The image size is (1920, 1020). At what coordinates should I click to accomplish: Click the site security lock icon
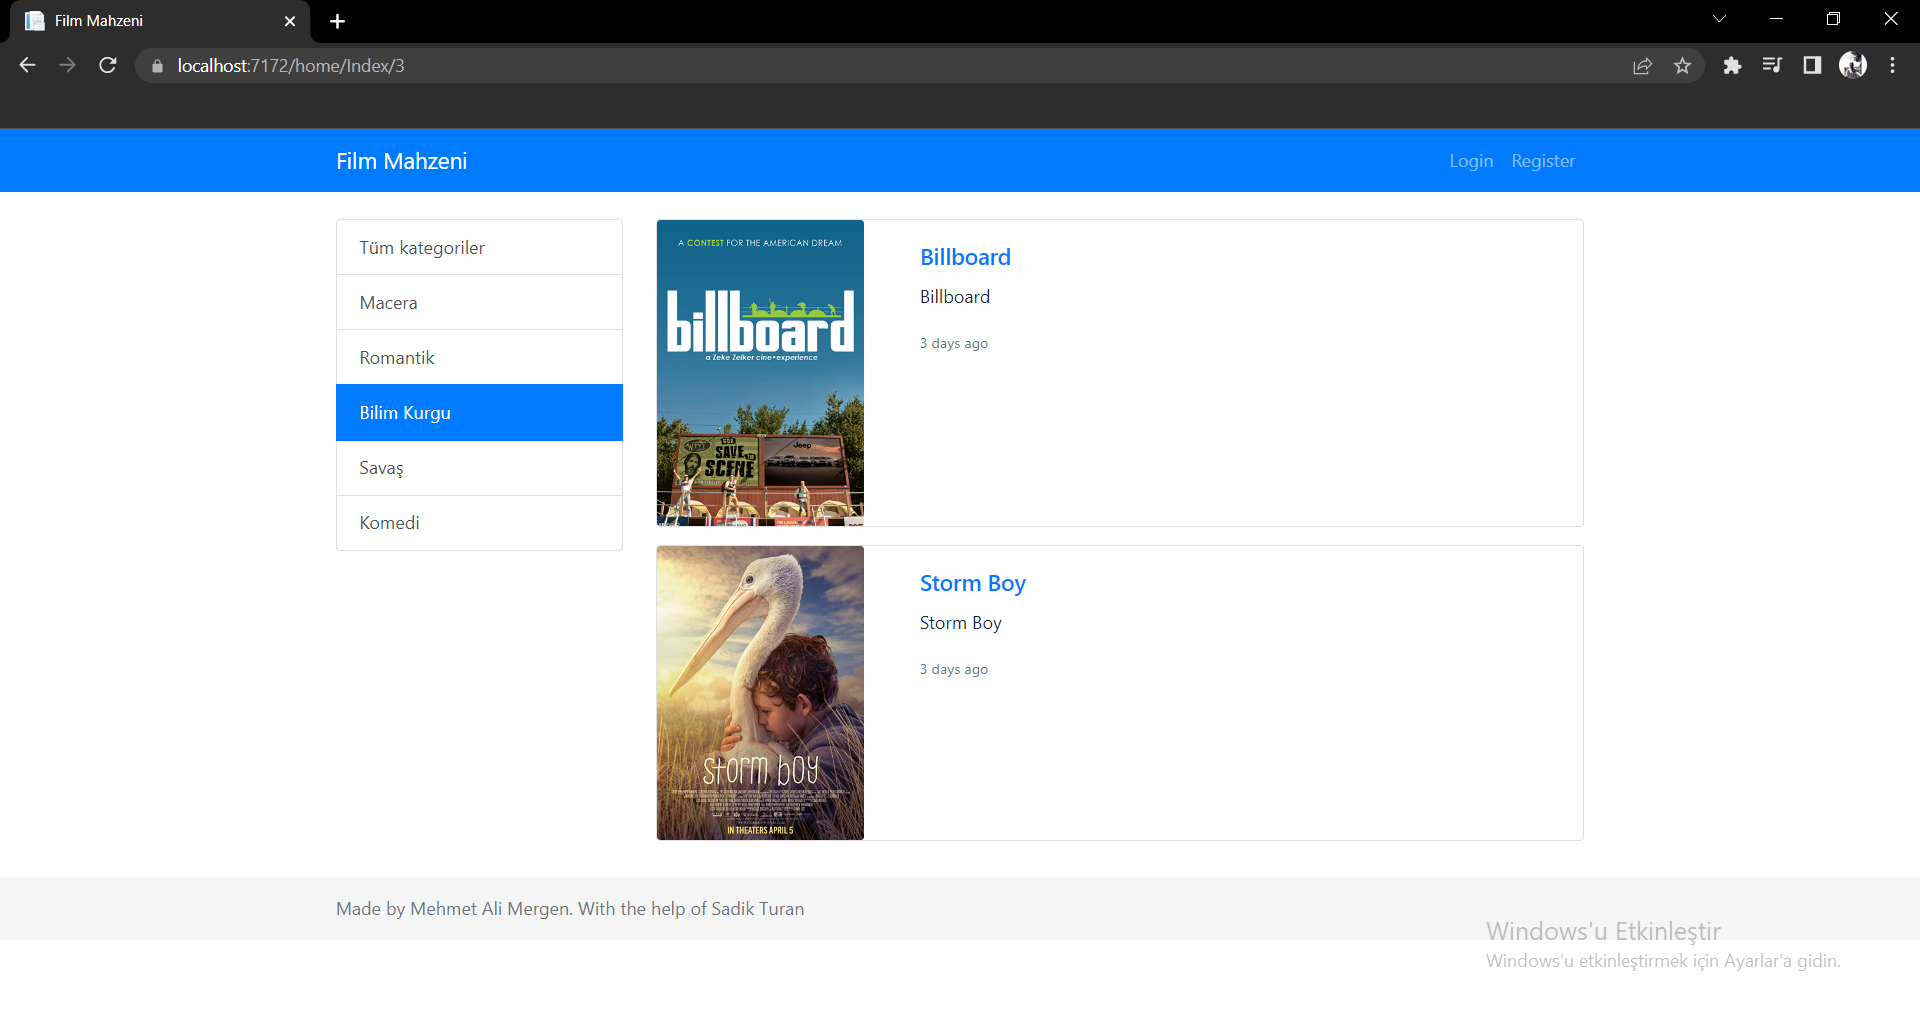click(x=156, y=66)
